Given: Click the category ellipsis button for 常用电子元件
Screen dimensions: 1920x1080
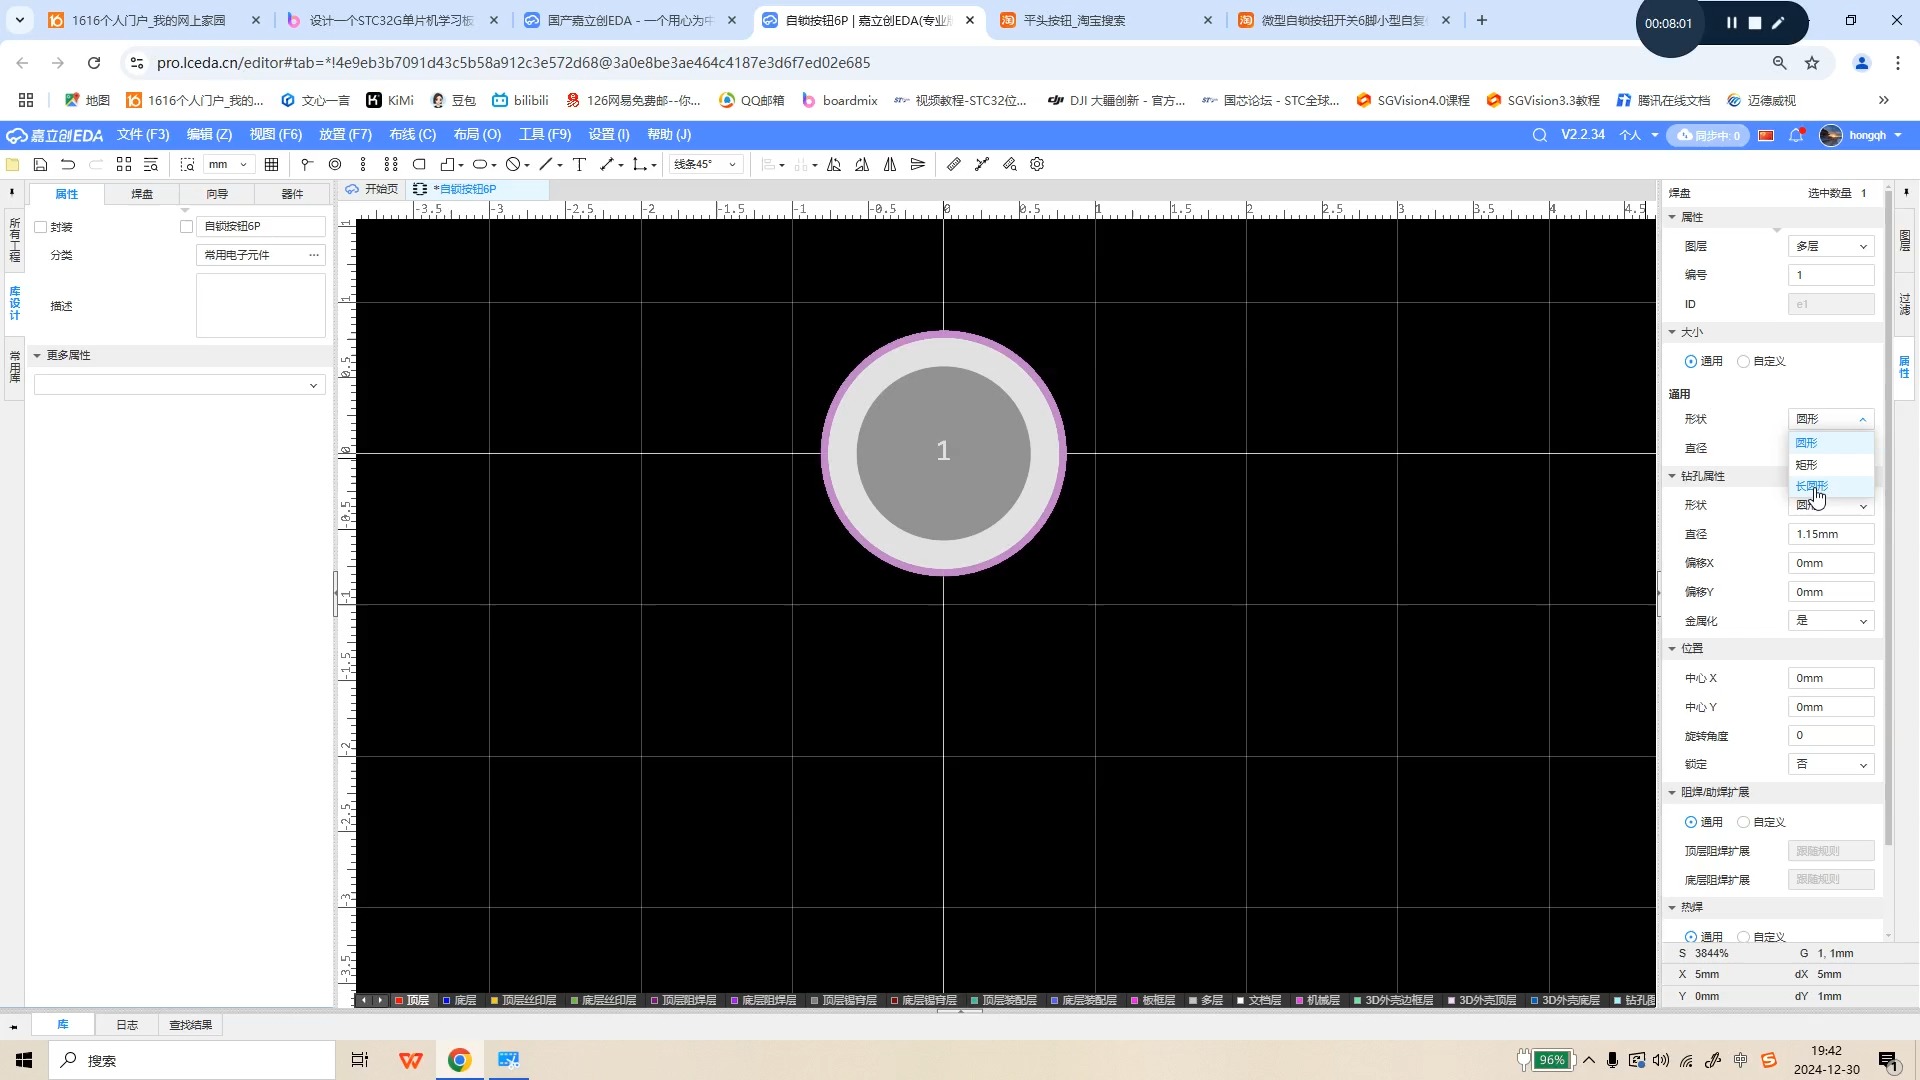Looking at the screenshot, I should (314, 255).
